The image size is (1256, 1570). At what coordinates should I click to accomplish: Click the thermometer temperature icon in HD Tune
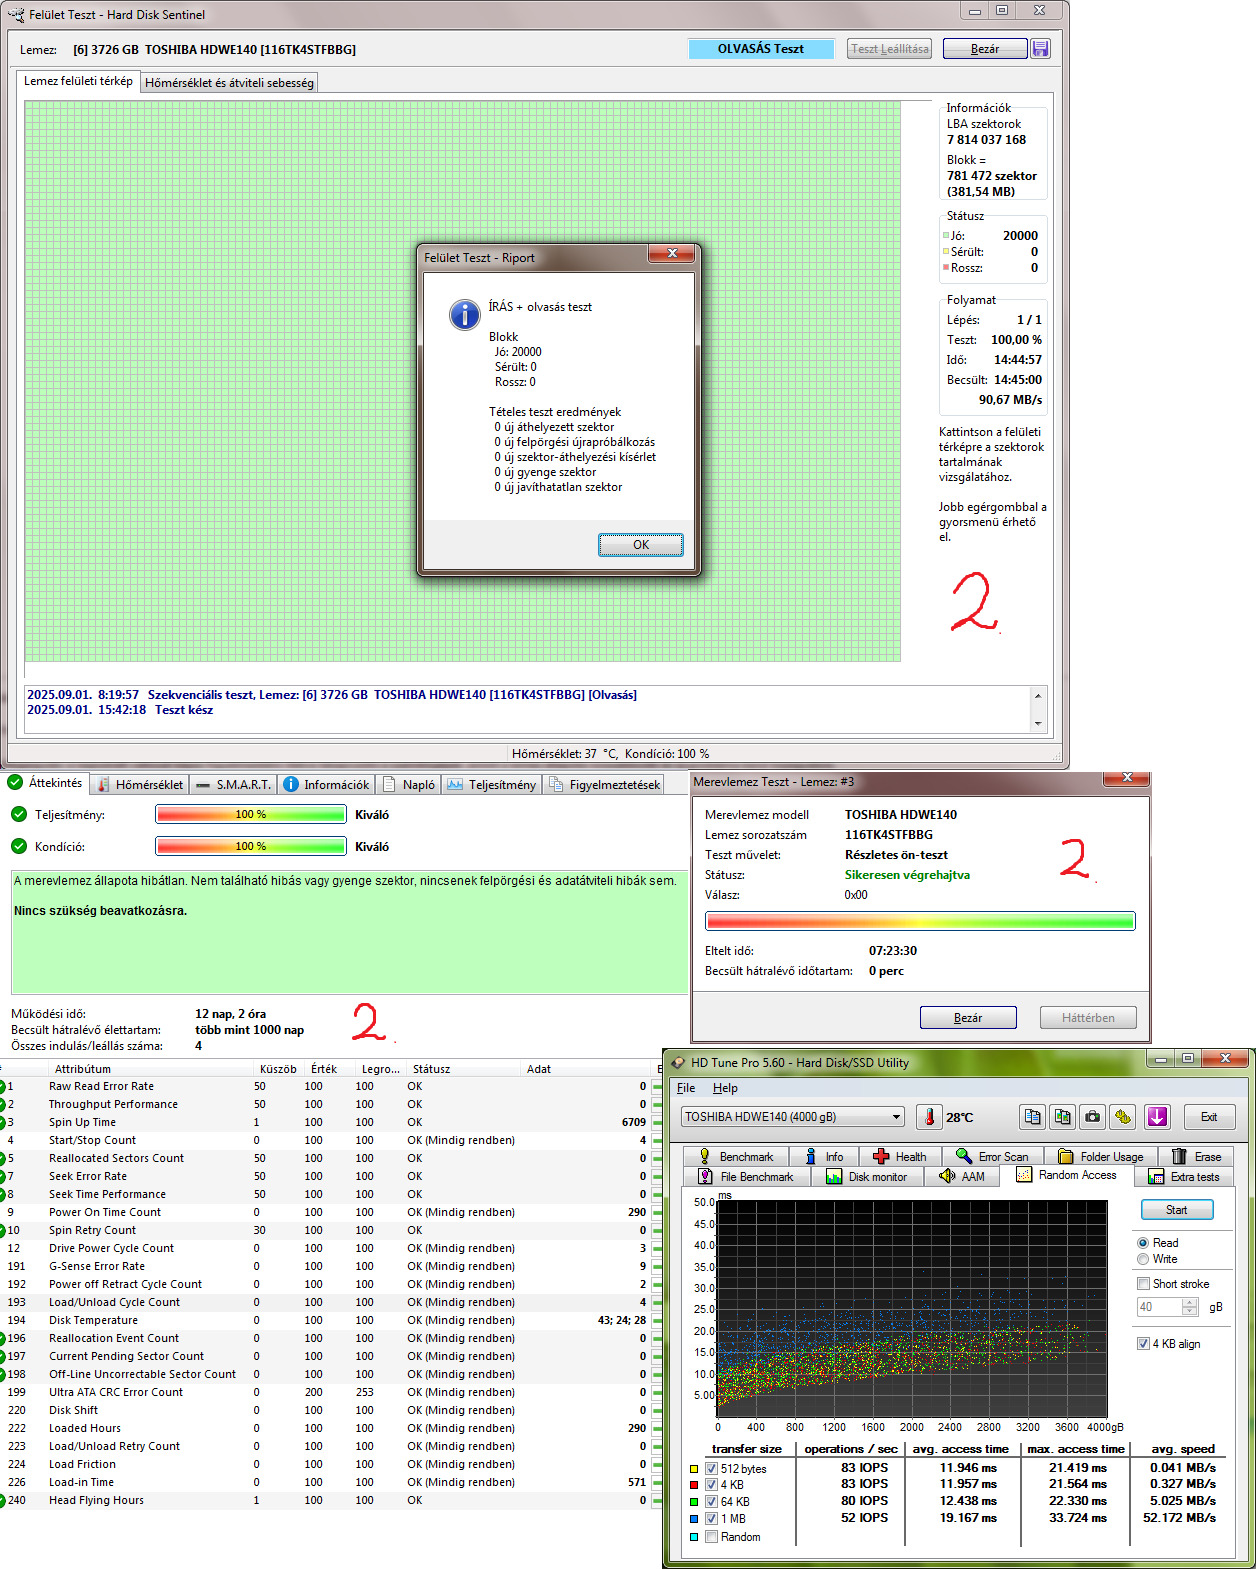pos(929,1117)
